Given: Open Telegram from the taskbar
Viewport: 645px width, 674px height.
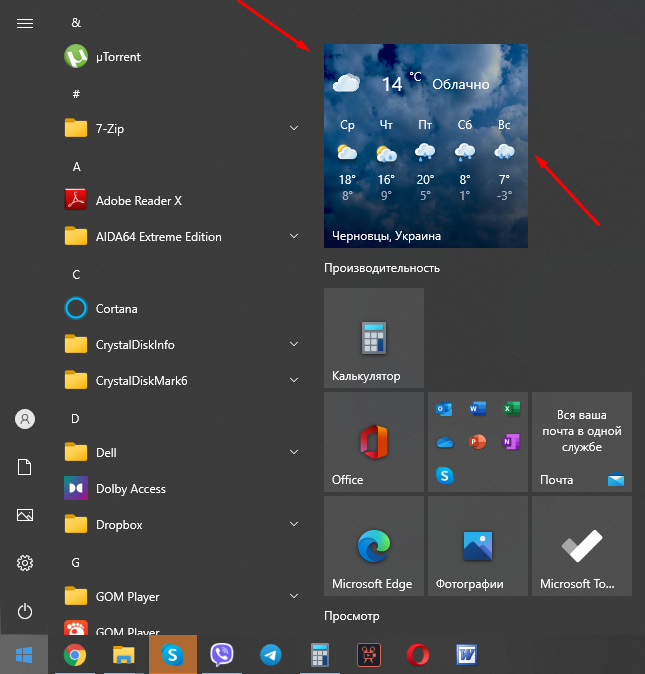Looking at the screenshot, I should [x=270, y=655].
